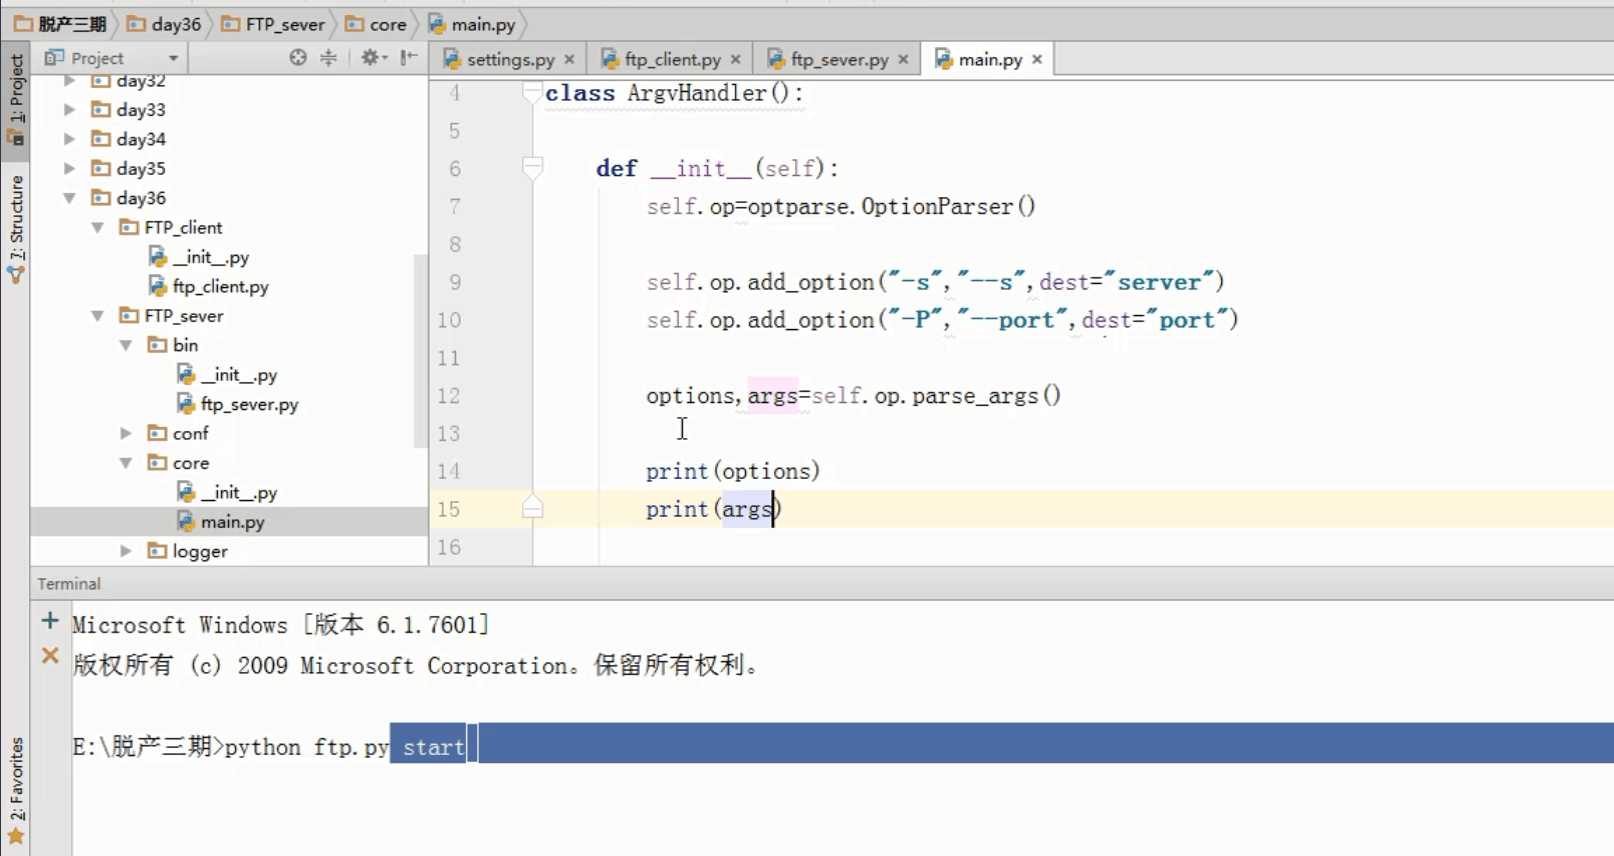Collapse the FTP_client folder
The width and height of the screenshot is (1614, 856).
click(x=97, y=227)
